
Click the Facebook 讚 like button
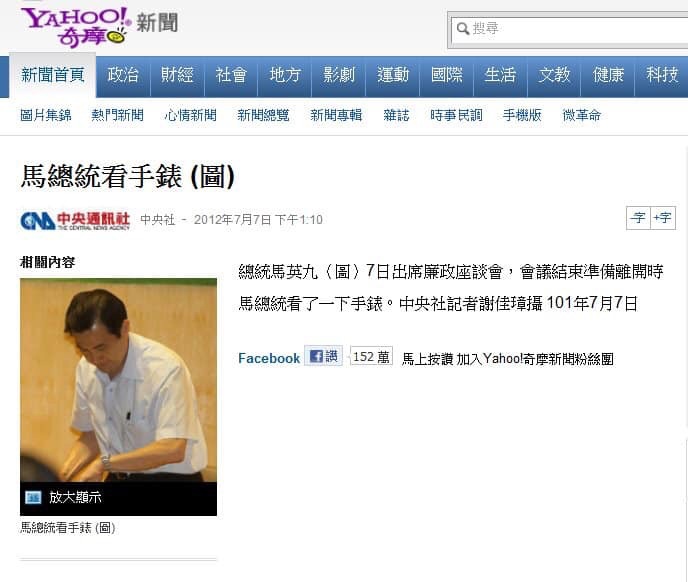point(323,356)
